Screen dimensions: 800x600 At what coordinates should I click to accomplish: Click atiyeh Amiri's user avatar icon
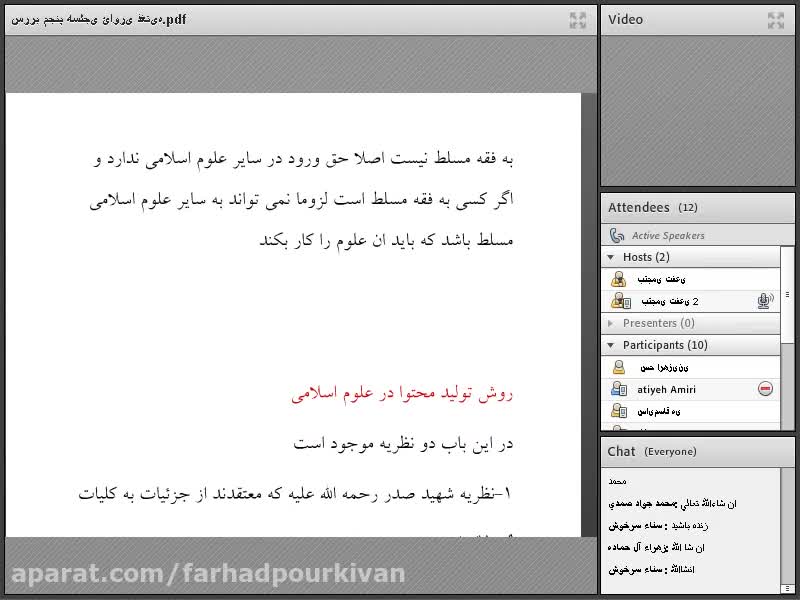click(x=619, y=389)
